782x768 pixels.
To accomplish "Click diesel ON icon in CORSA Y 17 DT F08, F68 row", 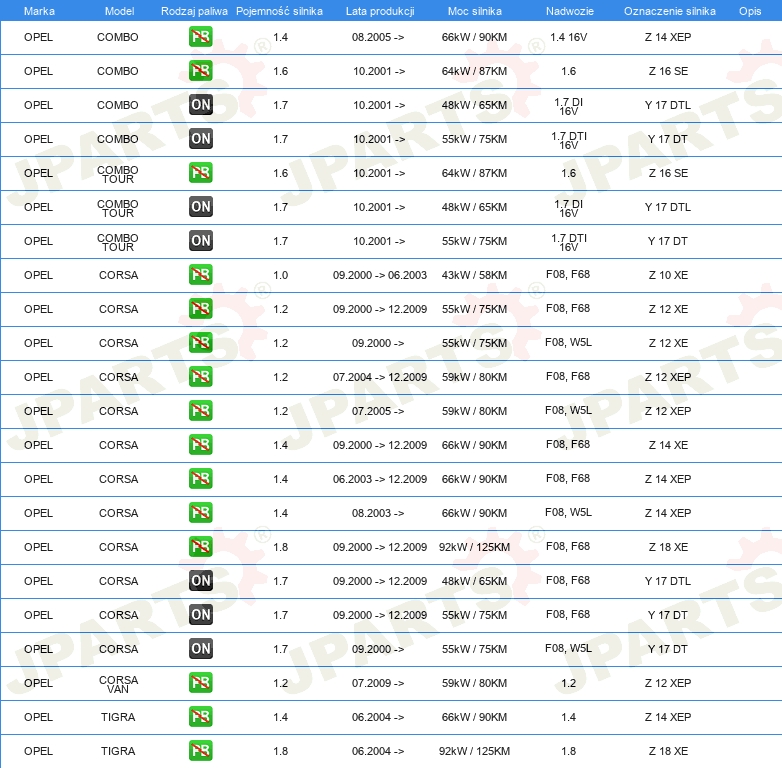I will pos(200,614).
